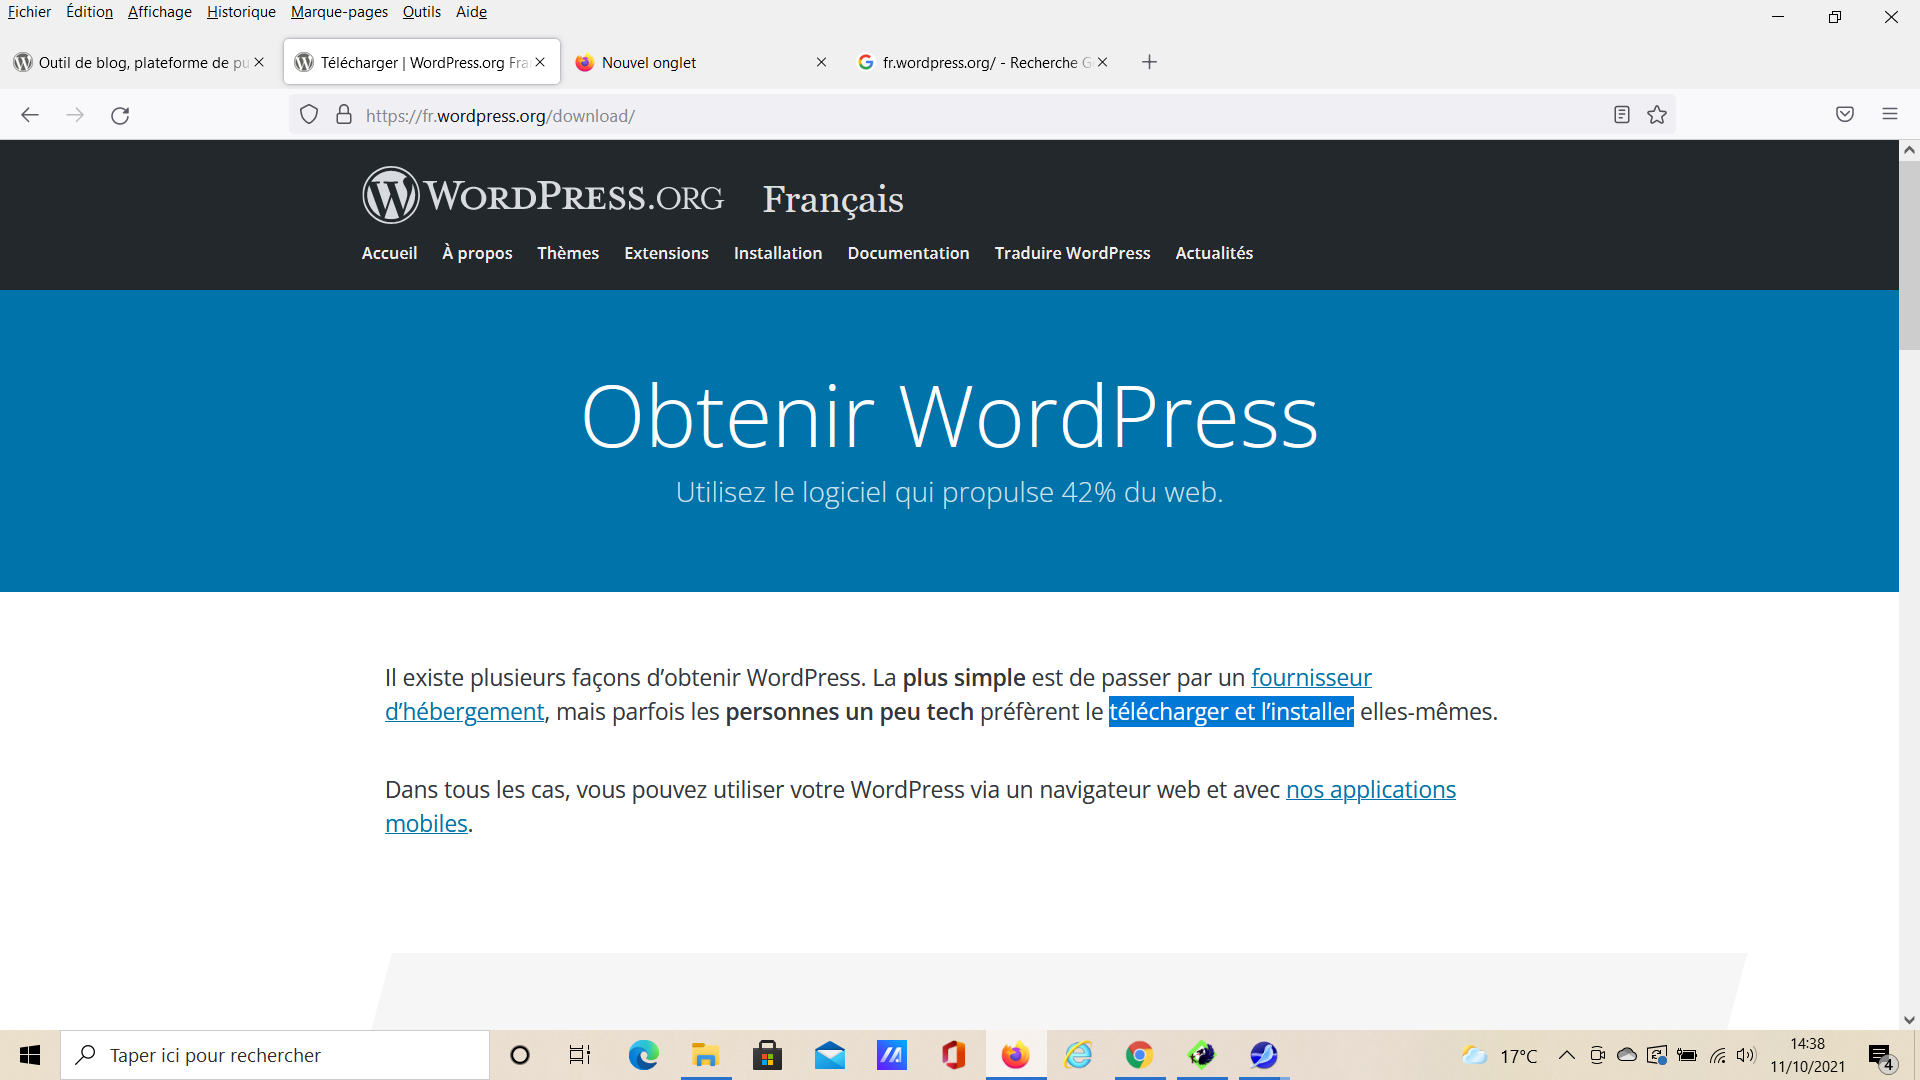Screen dimensions: 1920x1080
Task: Open Task View in the taskbar
Action: point(580,1055)
